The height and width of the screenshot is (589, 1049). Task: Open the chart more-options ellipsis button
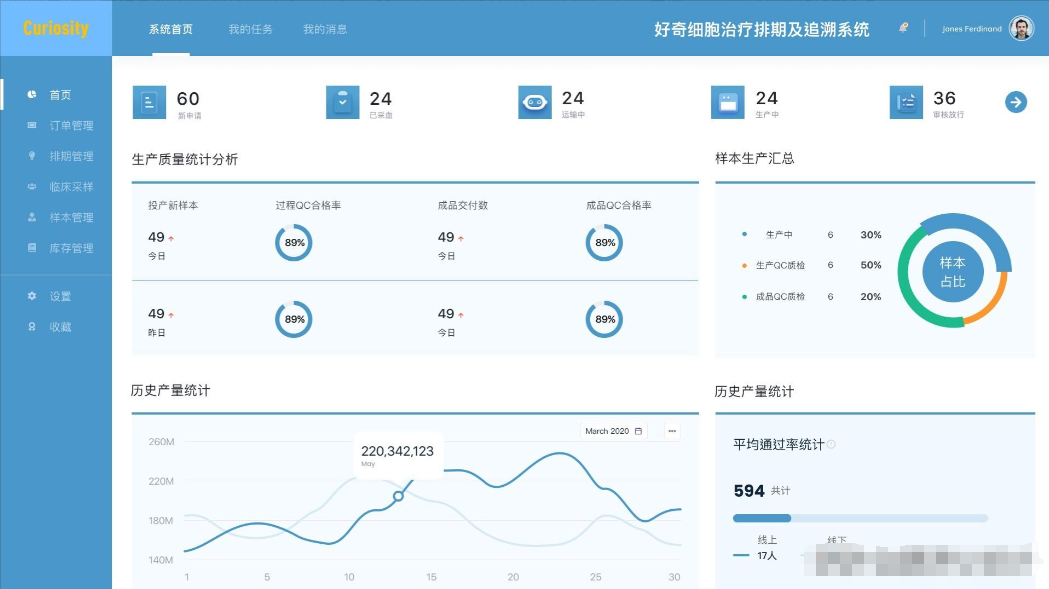point(672,431)
